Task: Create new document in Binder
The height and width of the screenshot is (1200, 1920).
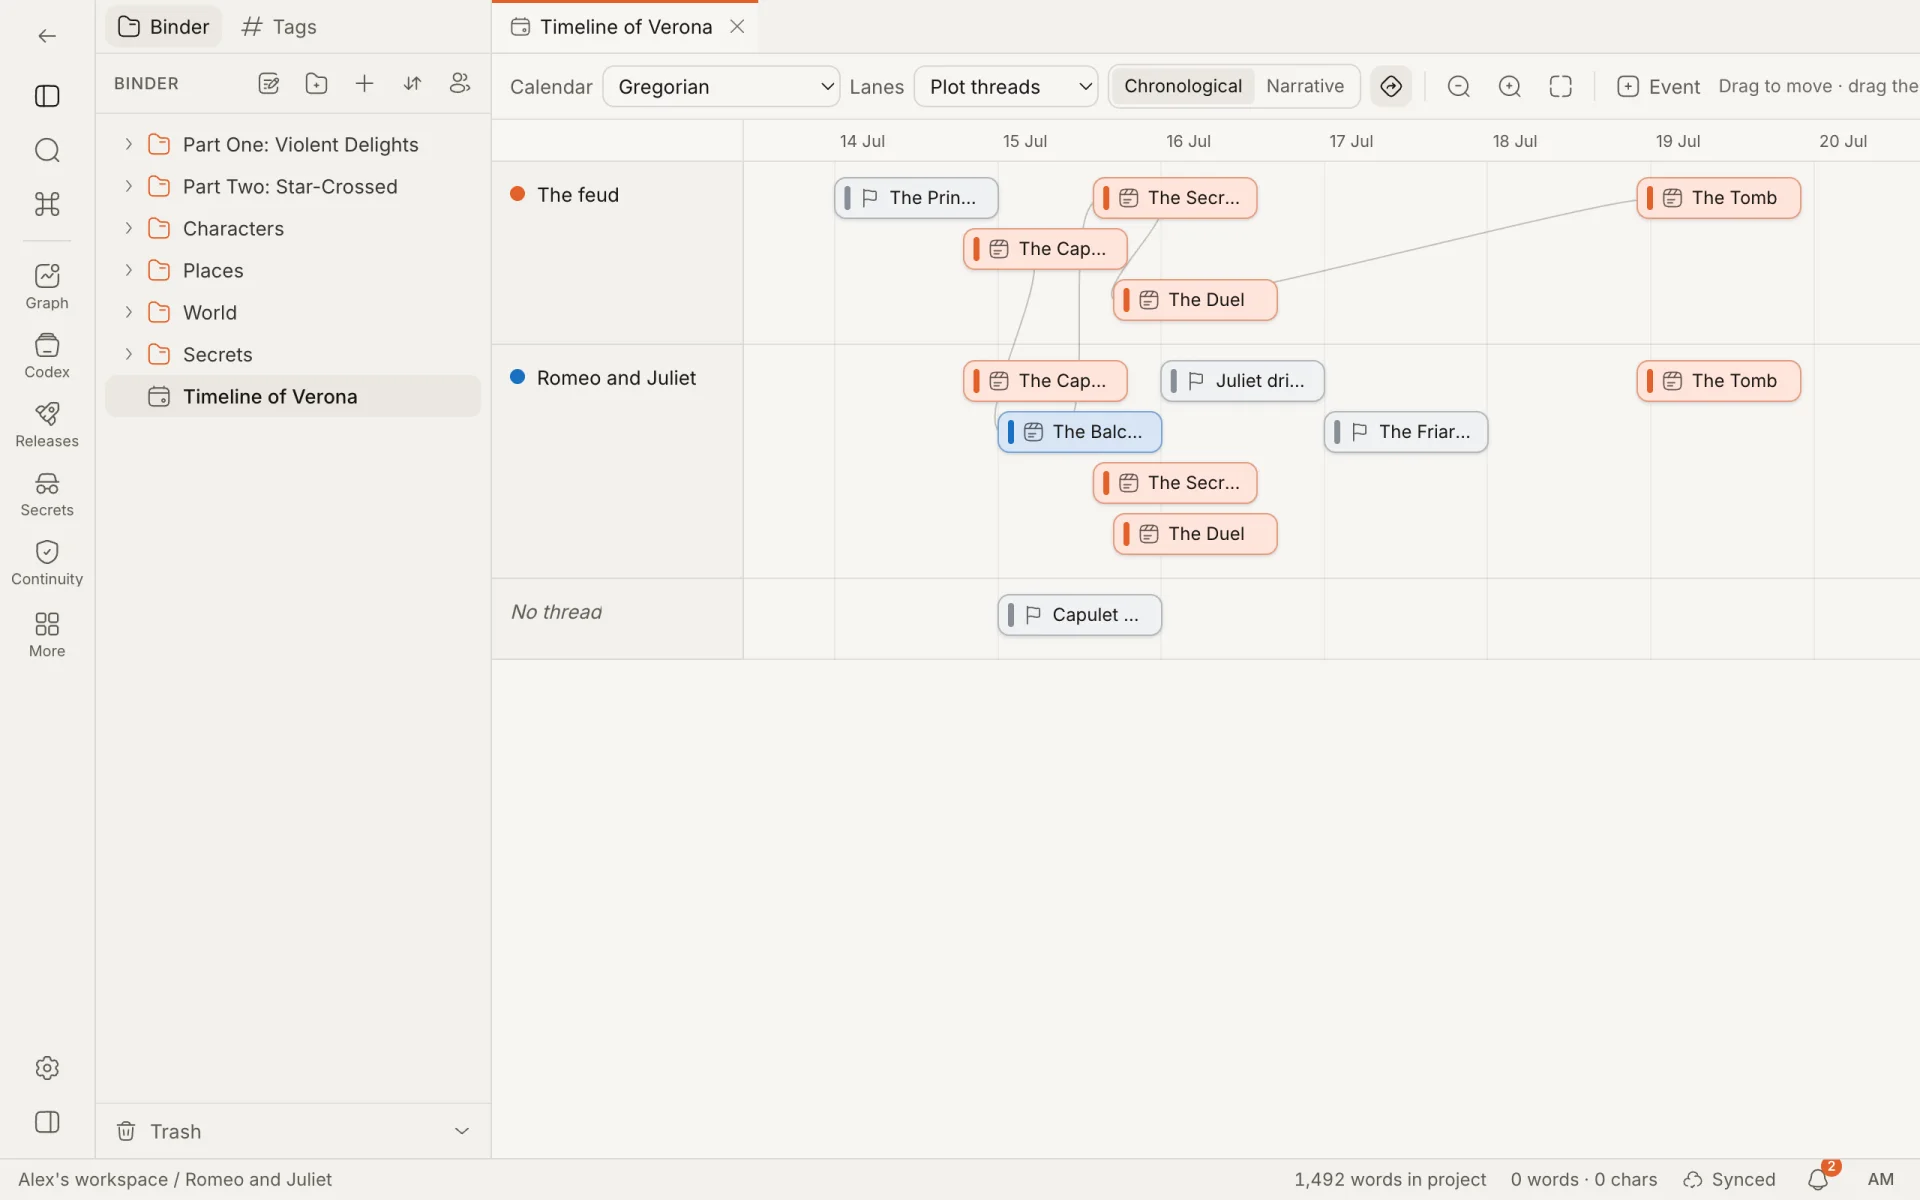Action: (268, 84)
